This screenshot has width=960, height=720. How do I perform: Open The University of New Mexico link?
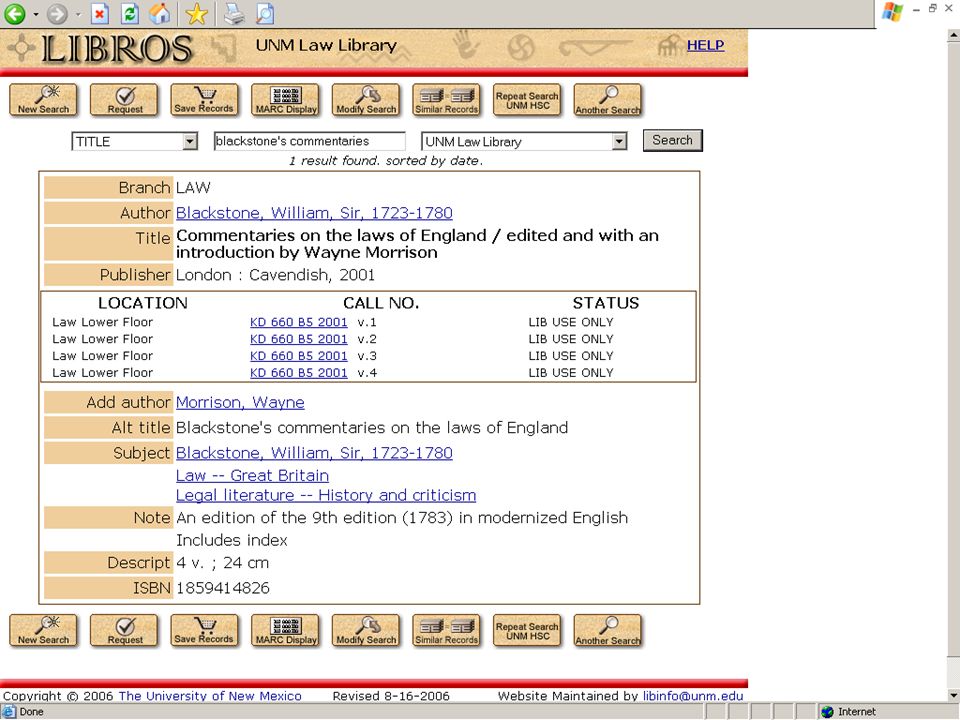(210, 696)
